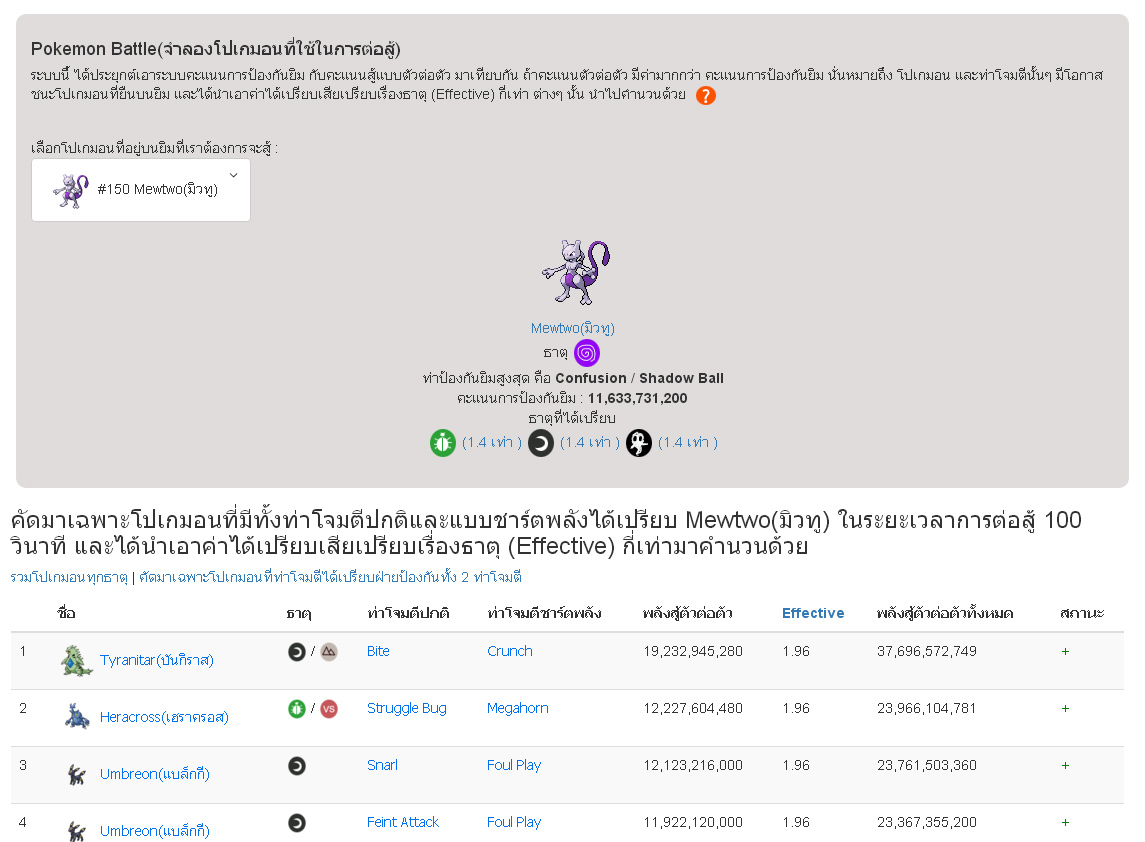Viewport: 1145px width, 842px height.
Task: Click the 1.4 เท่า link beside Dark icon
Action: pyautogui.click(x=589, y=443)
